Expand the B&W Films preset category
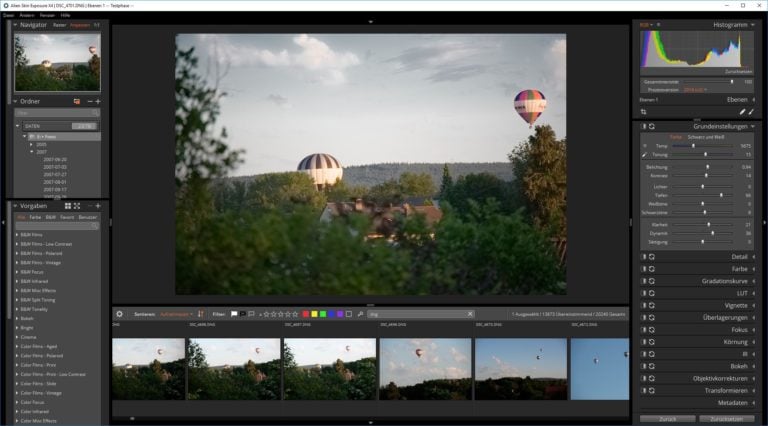768x426 pixels. [16, 234]
